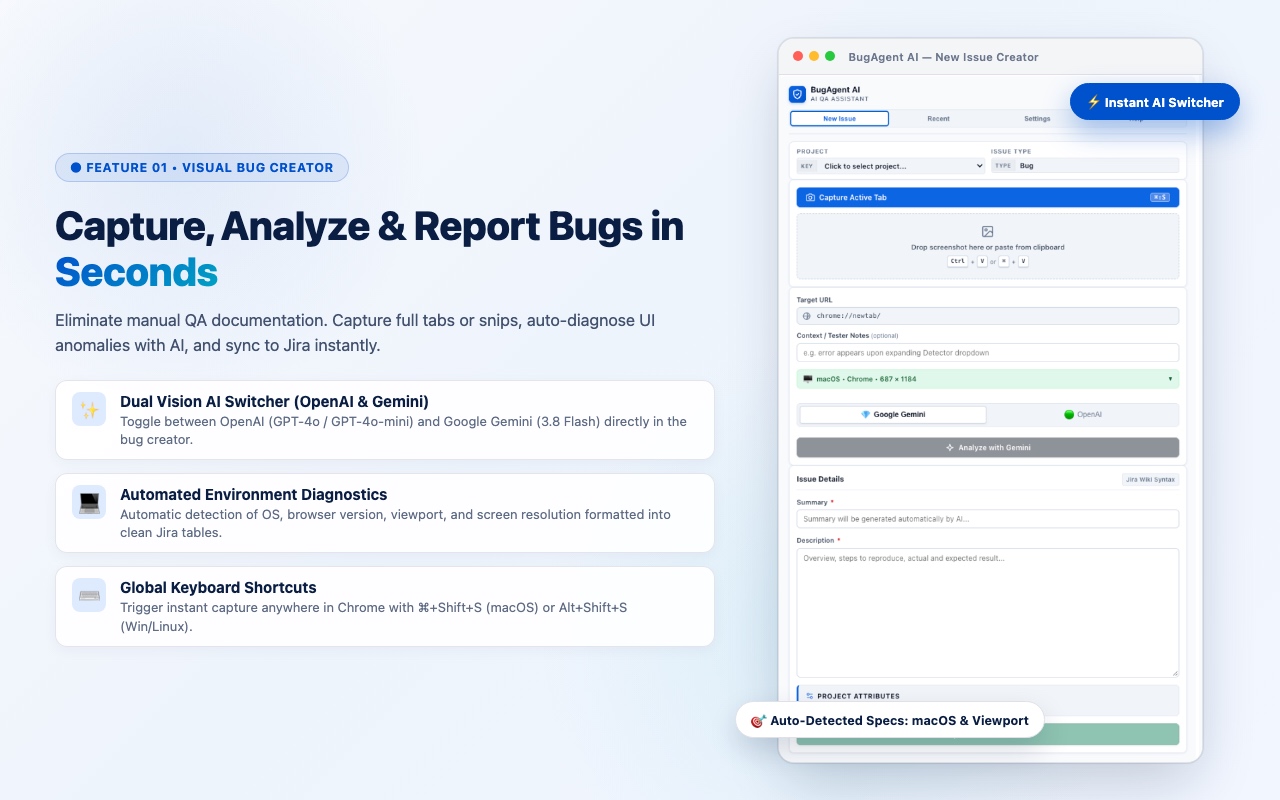
Task: Click into the Context / Tester Notes field
Action: pos(988,352)
